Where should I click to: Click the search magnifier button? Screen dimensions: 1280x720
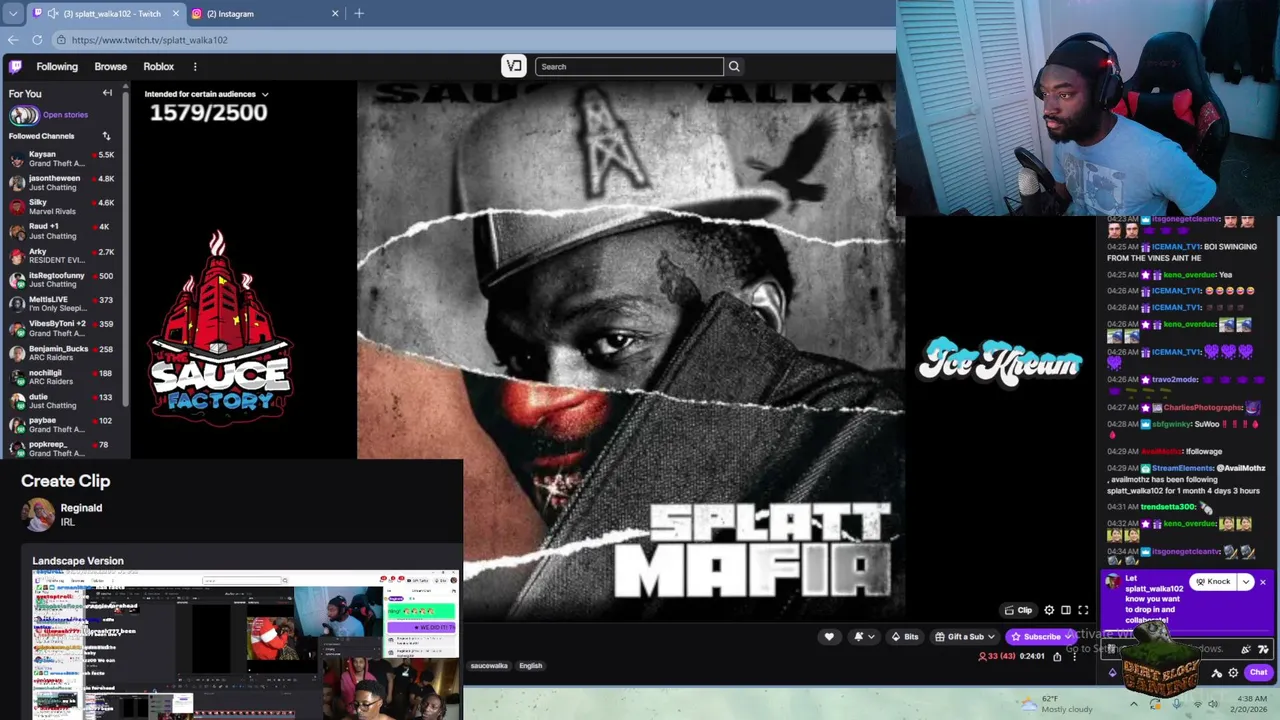[x=734, y=67]
